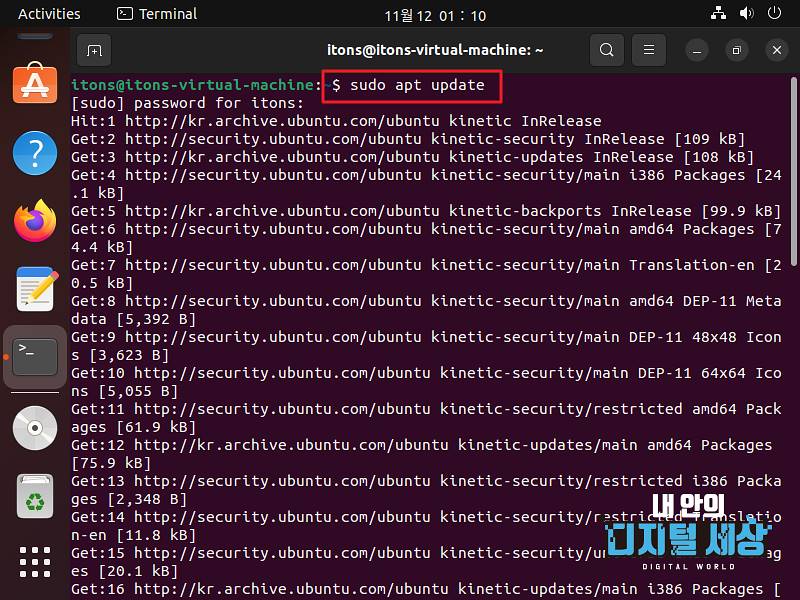Click the 'Get:7' Translation-en line
The width and height of the screenshot is (800, 600).
click(426, 274)
